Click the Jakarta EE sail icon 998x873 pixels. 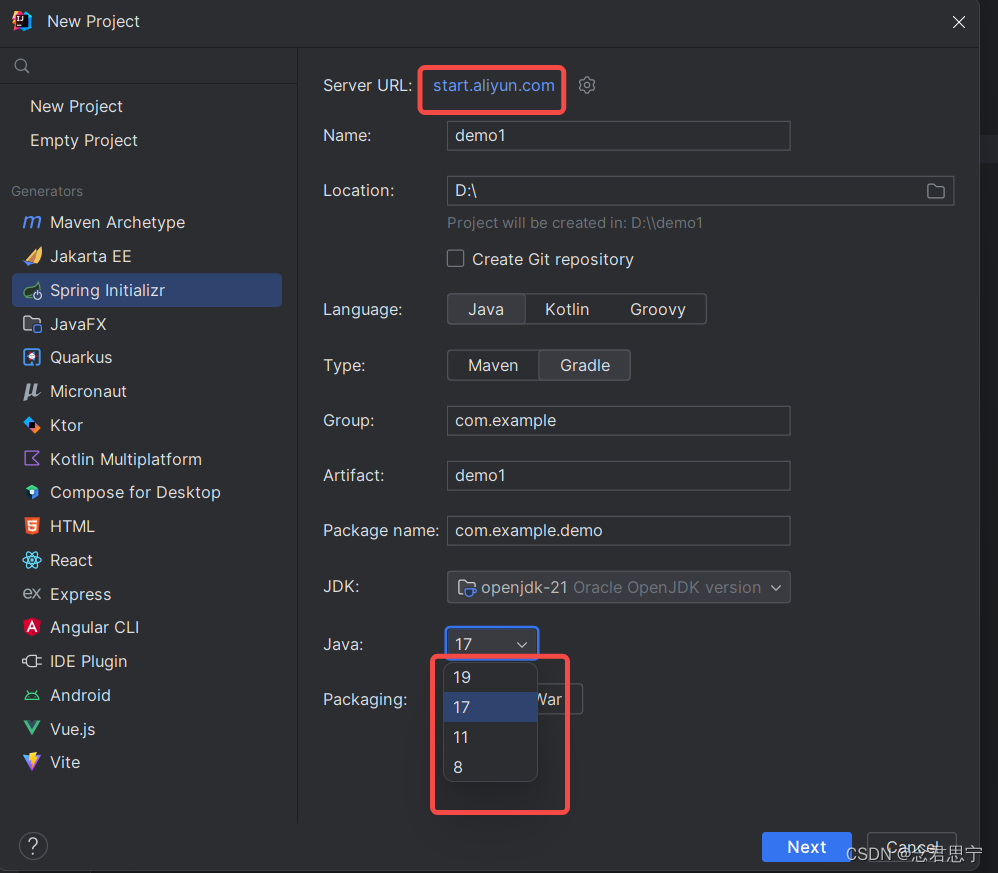32,256
